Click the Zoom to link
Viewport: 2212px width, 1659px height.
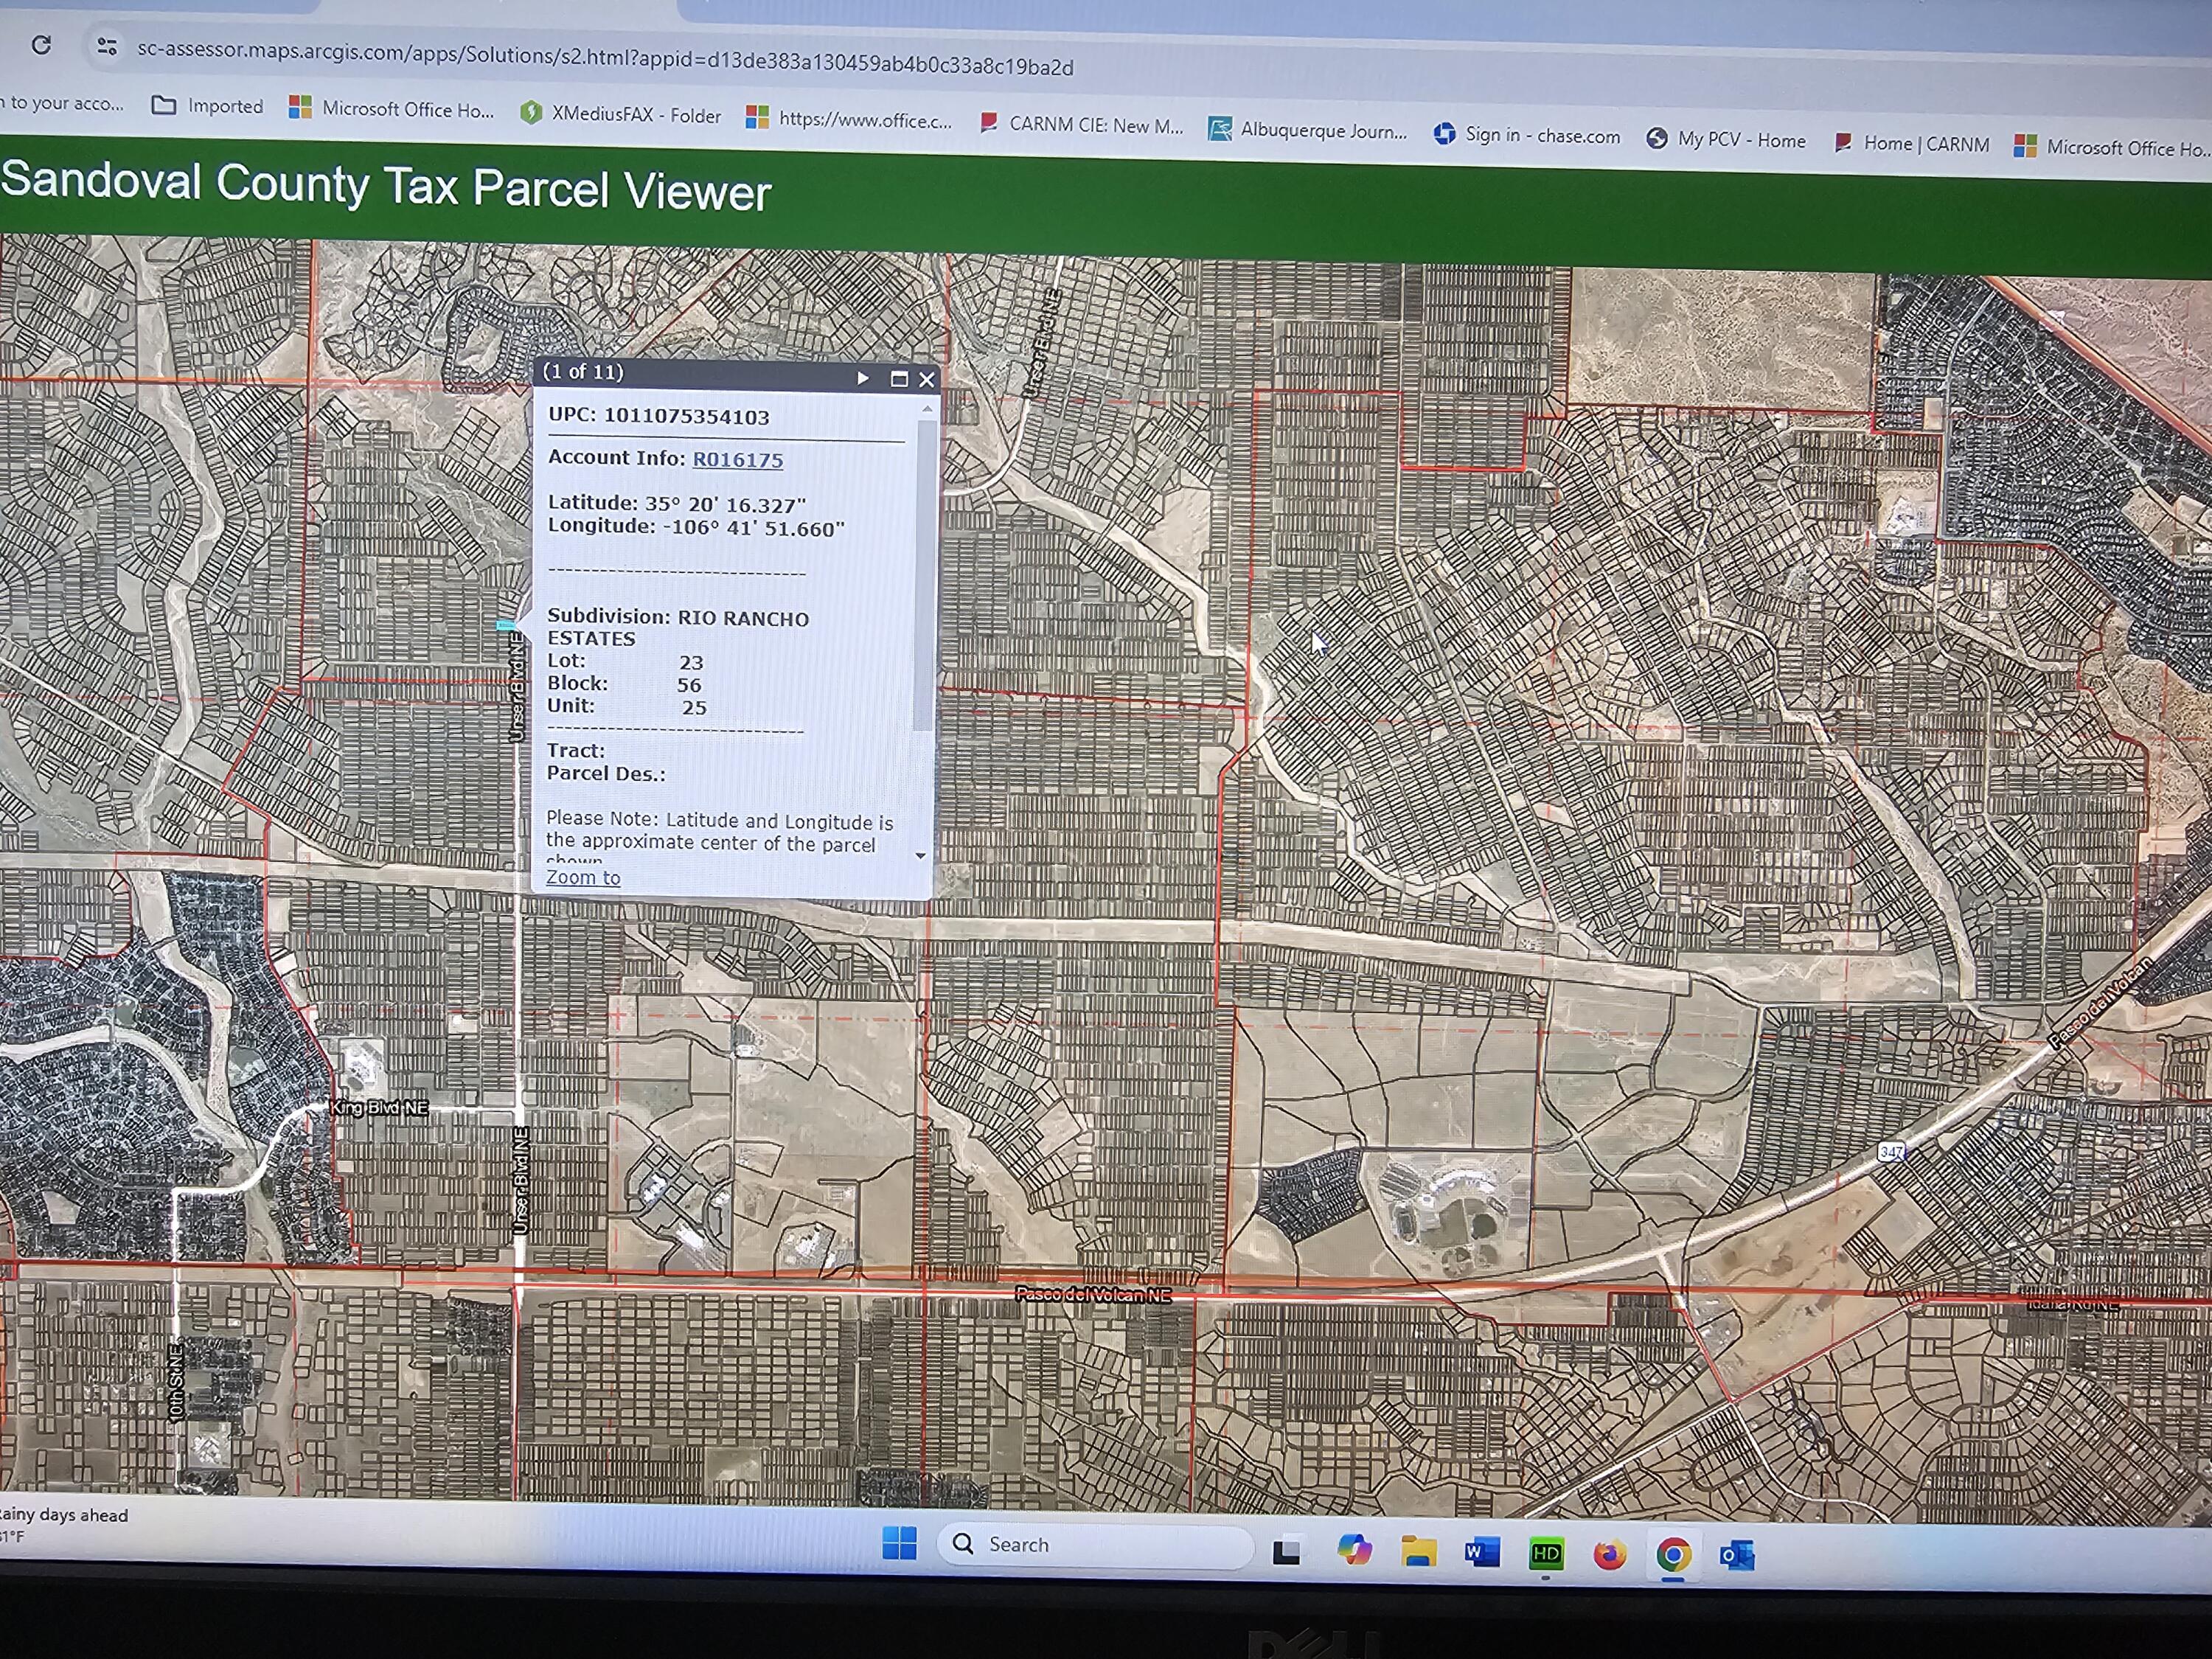(583, 877)
